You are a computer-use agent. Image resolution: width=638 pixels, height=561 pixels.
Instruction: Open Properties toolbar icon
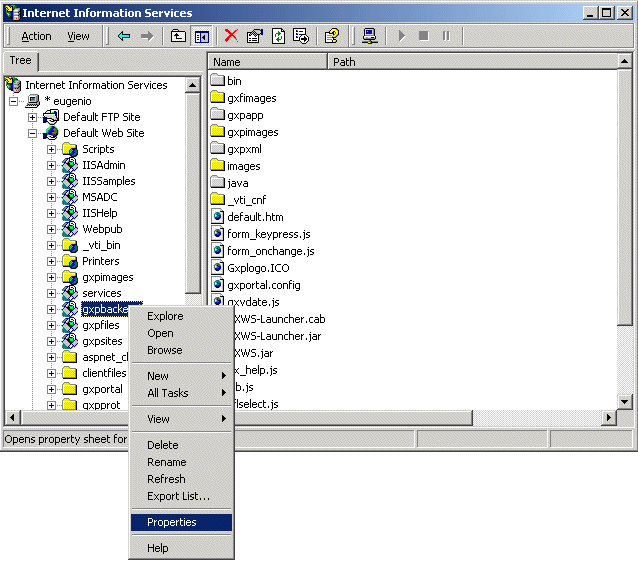[x=255, y=36]
